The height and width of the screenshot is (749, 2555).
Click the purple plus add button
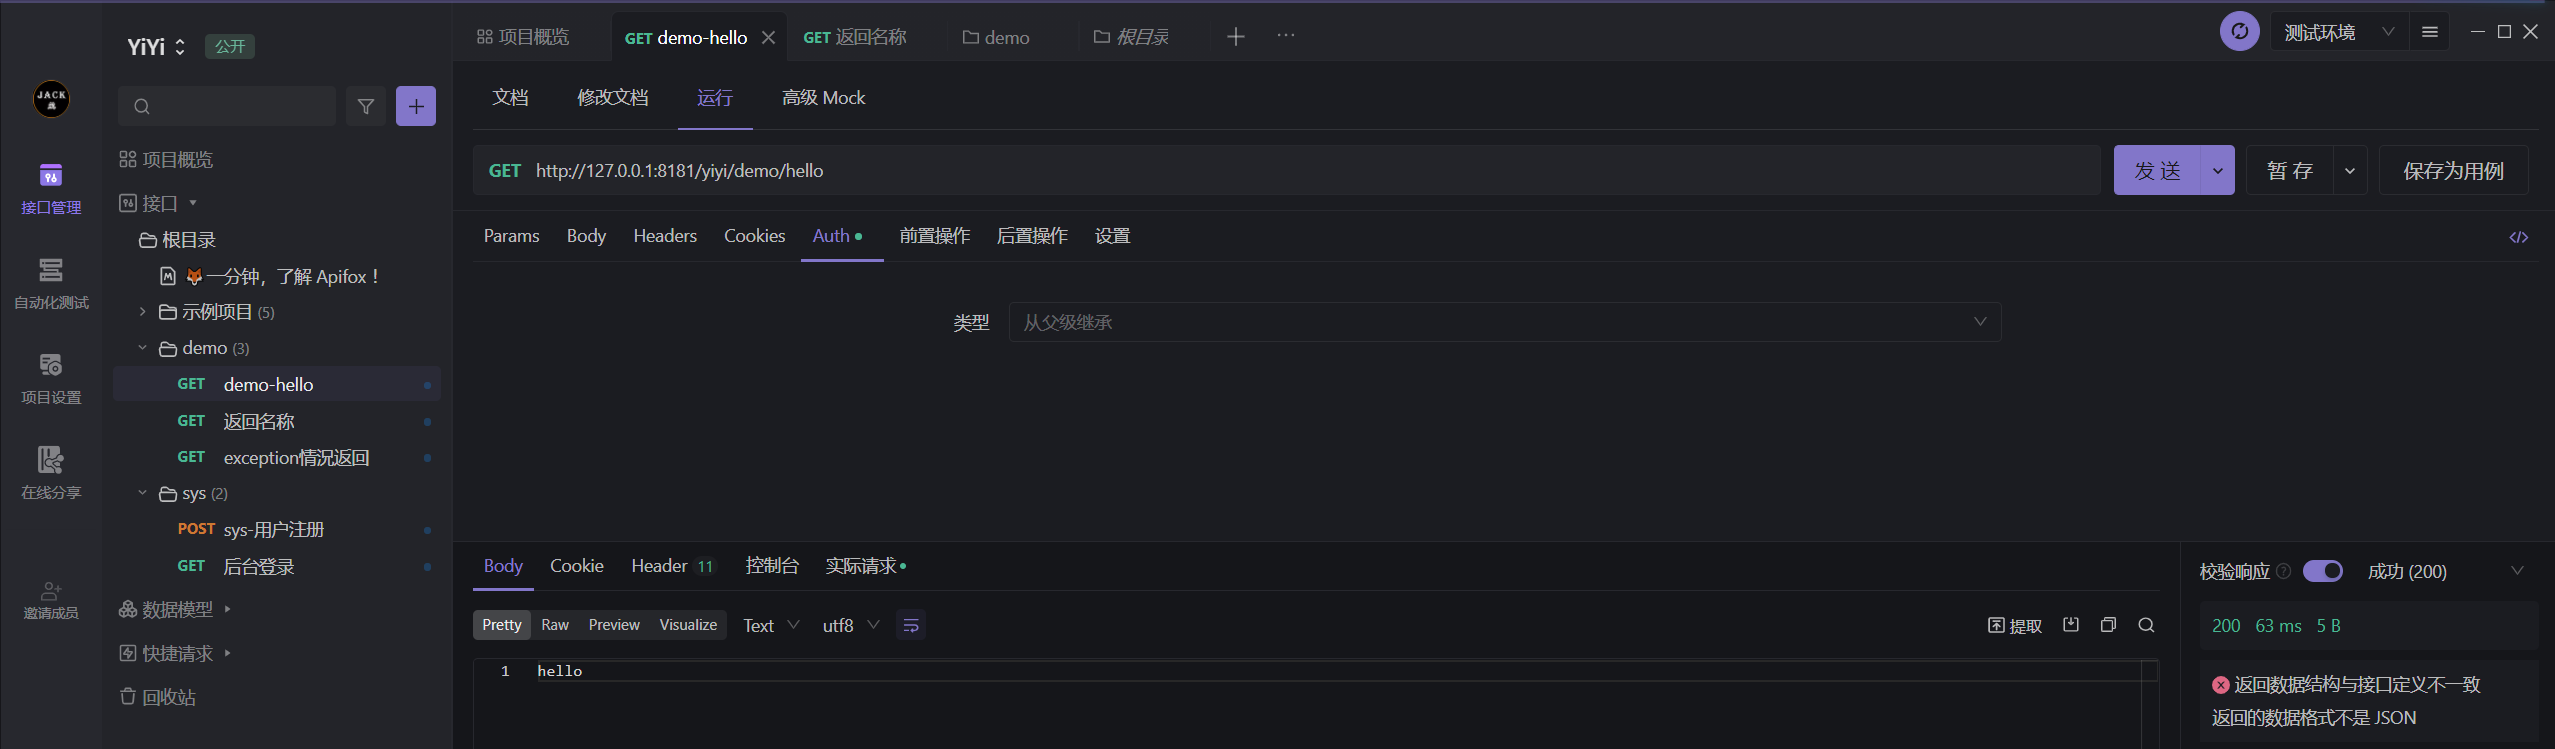(416, 106)
